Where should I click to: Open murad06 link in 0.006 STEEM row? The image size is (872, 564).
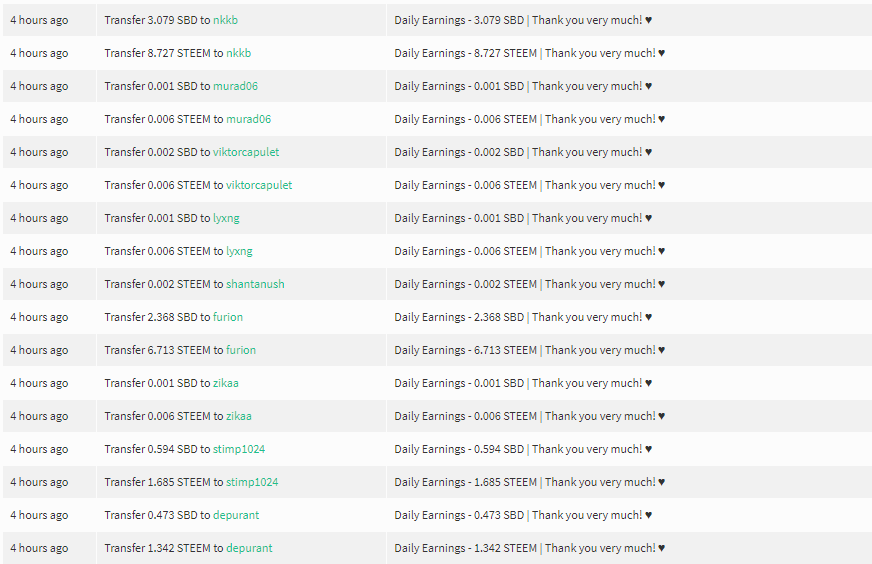coord(249,119)
